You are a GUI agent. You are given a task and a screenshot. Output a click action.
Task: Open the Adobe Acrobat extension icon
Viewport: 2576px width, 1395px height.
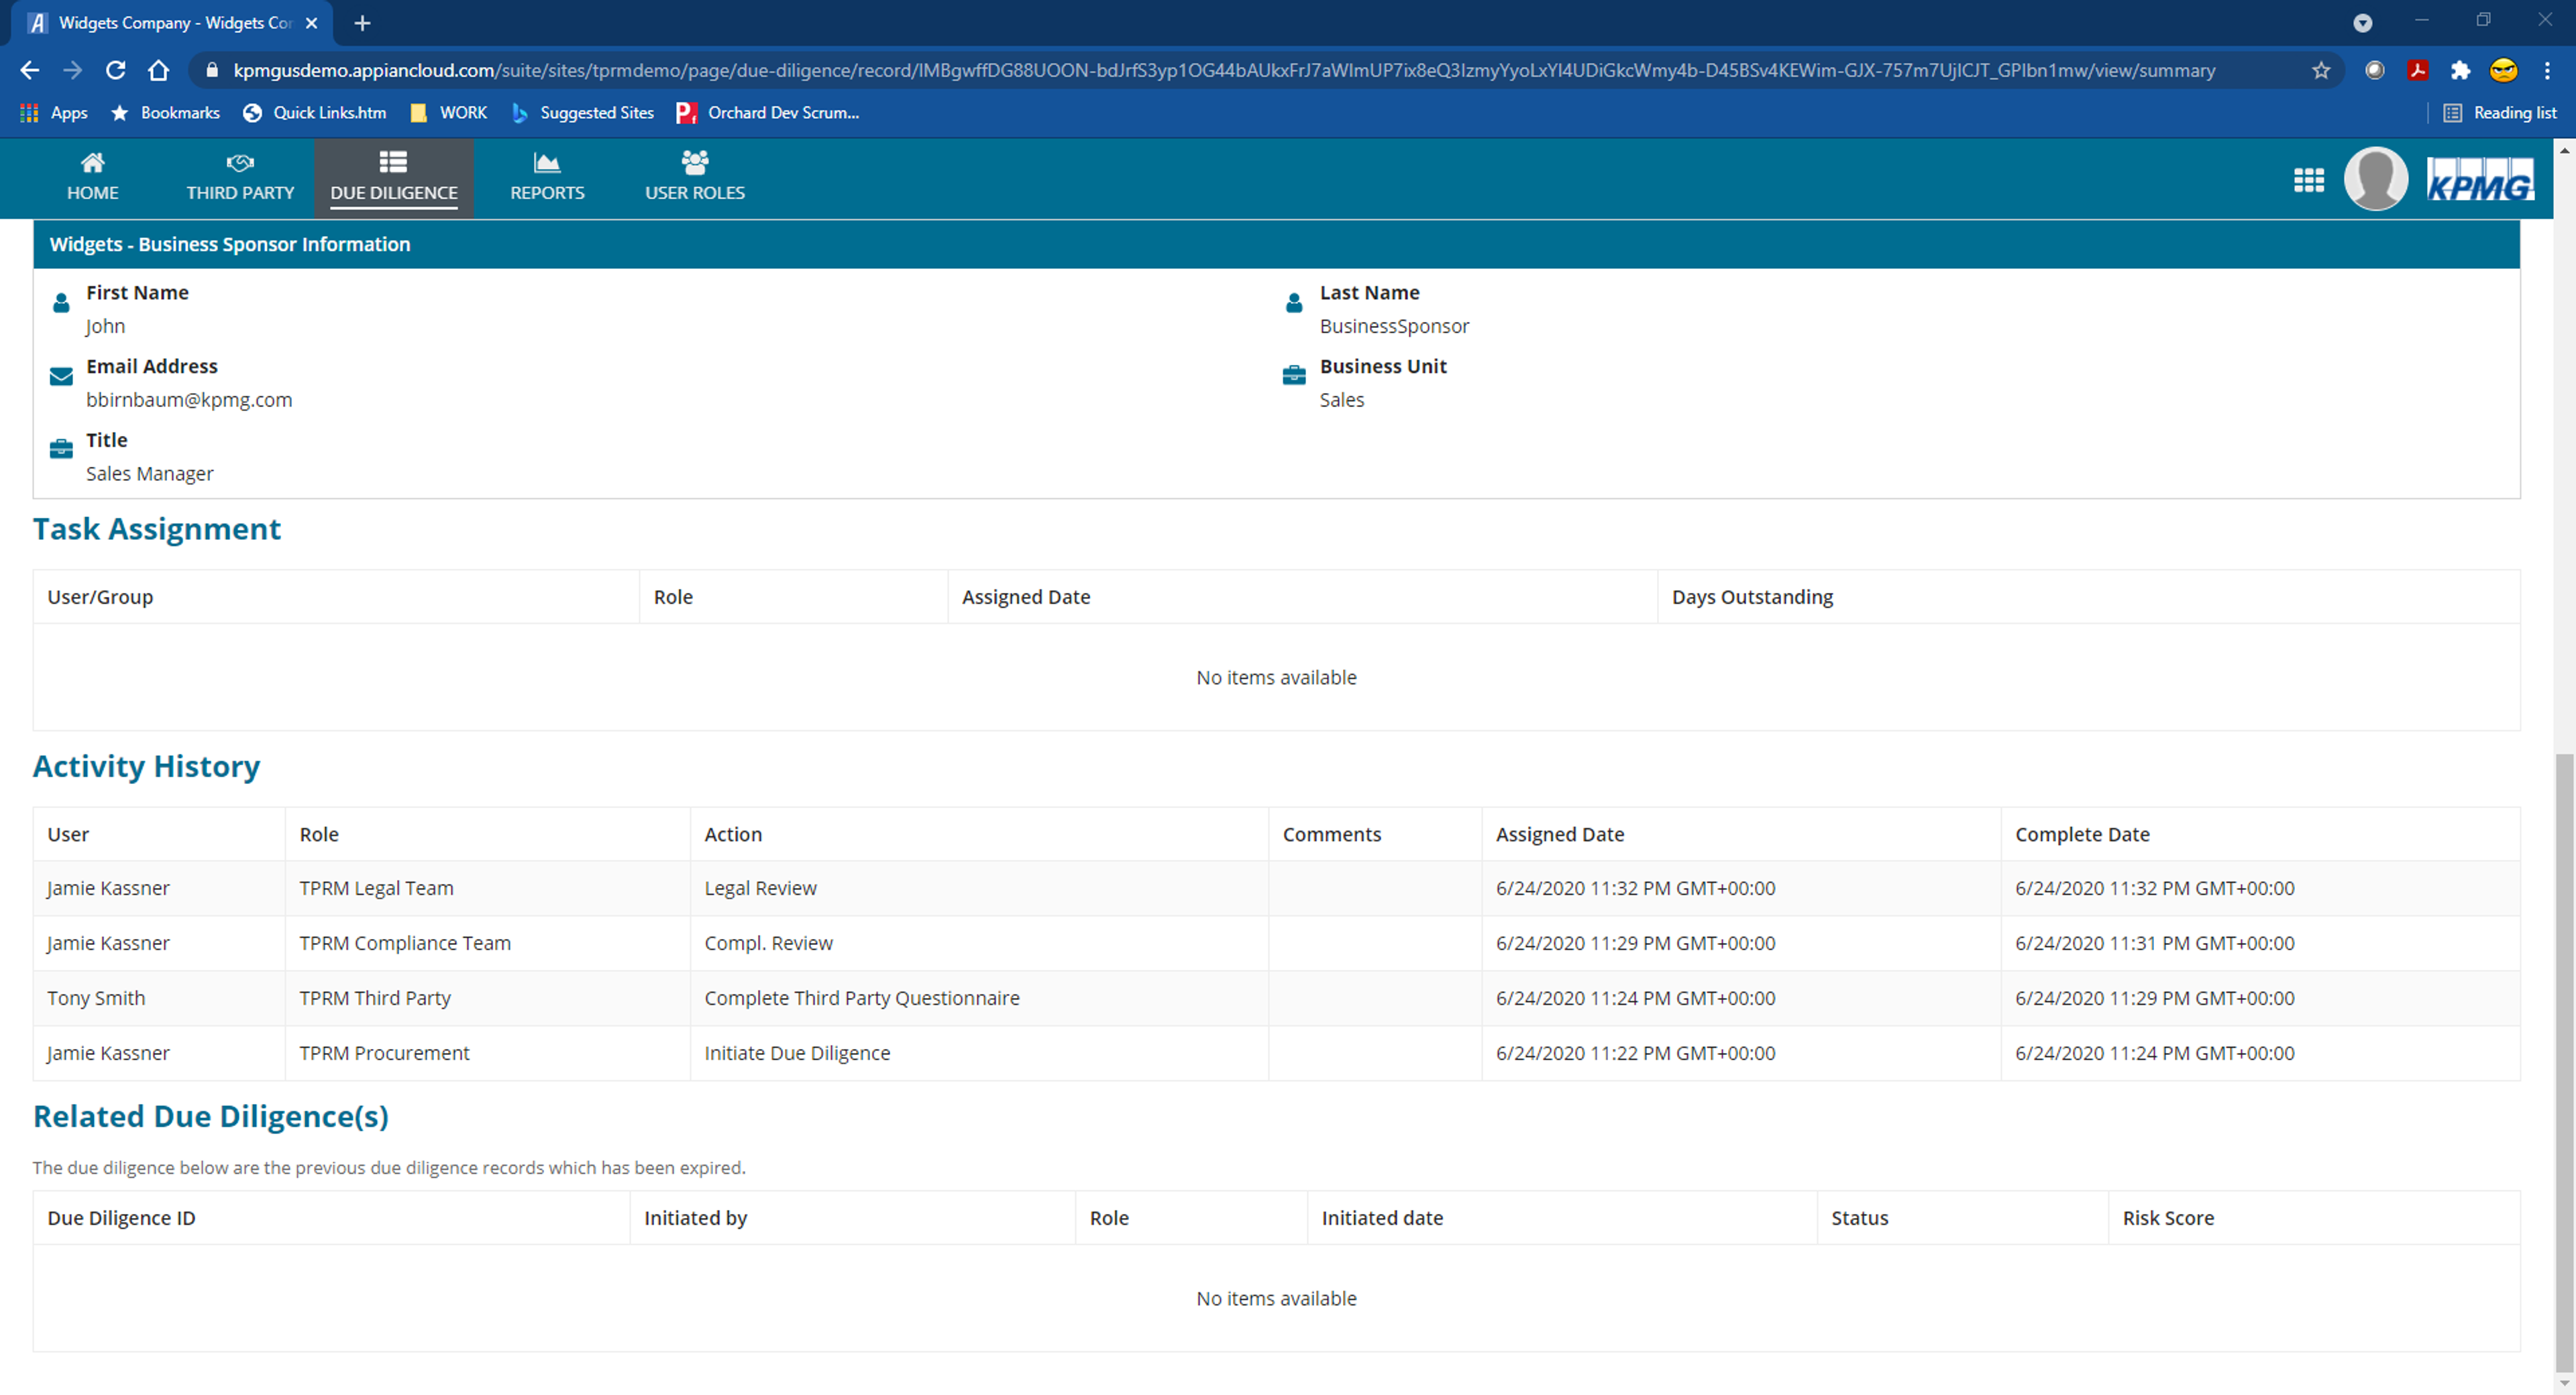point(2418,70)
